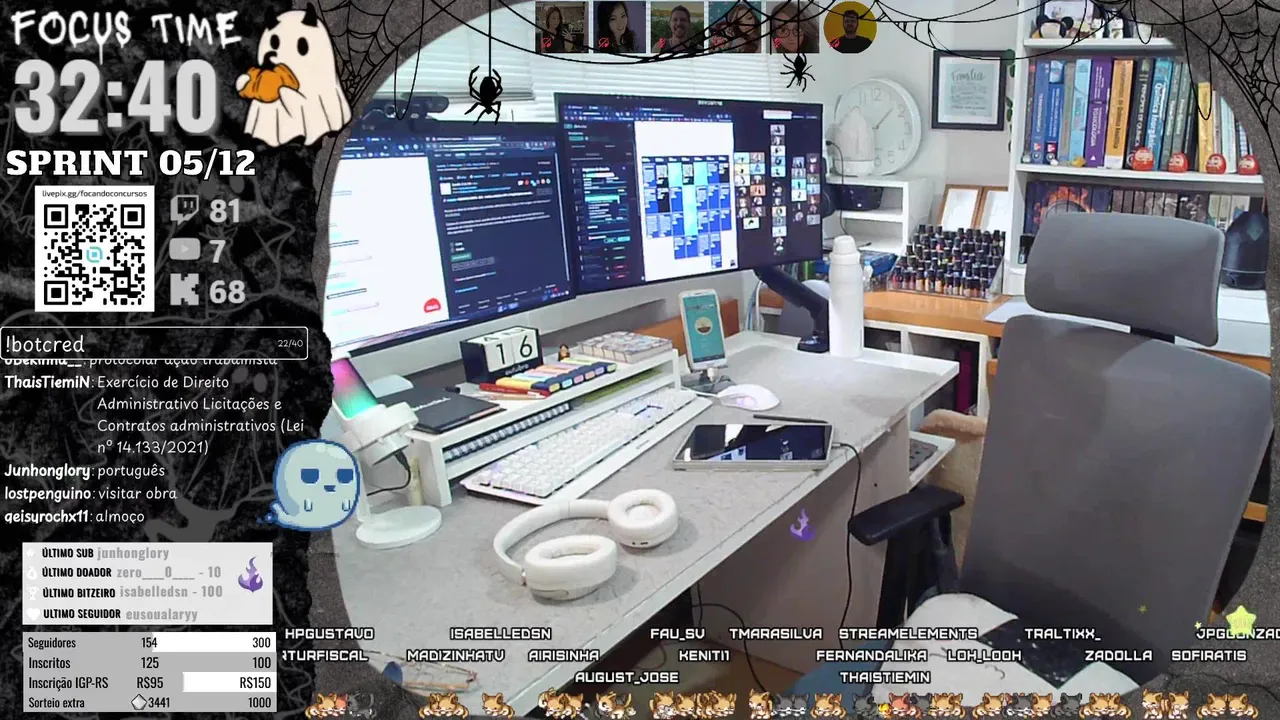Screen dimensions: 1280x720
Task: Click the Último Doador row
Action: [124, 573]
